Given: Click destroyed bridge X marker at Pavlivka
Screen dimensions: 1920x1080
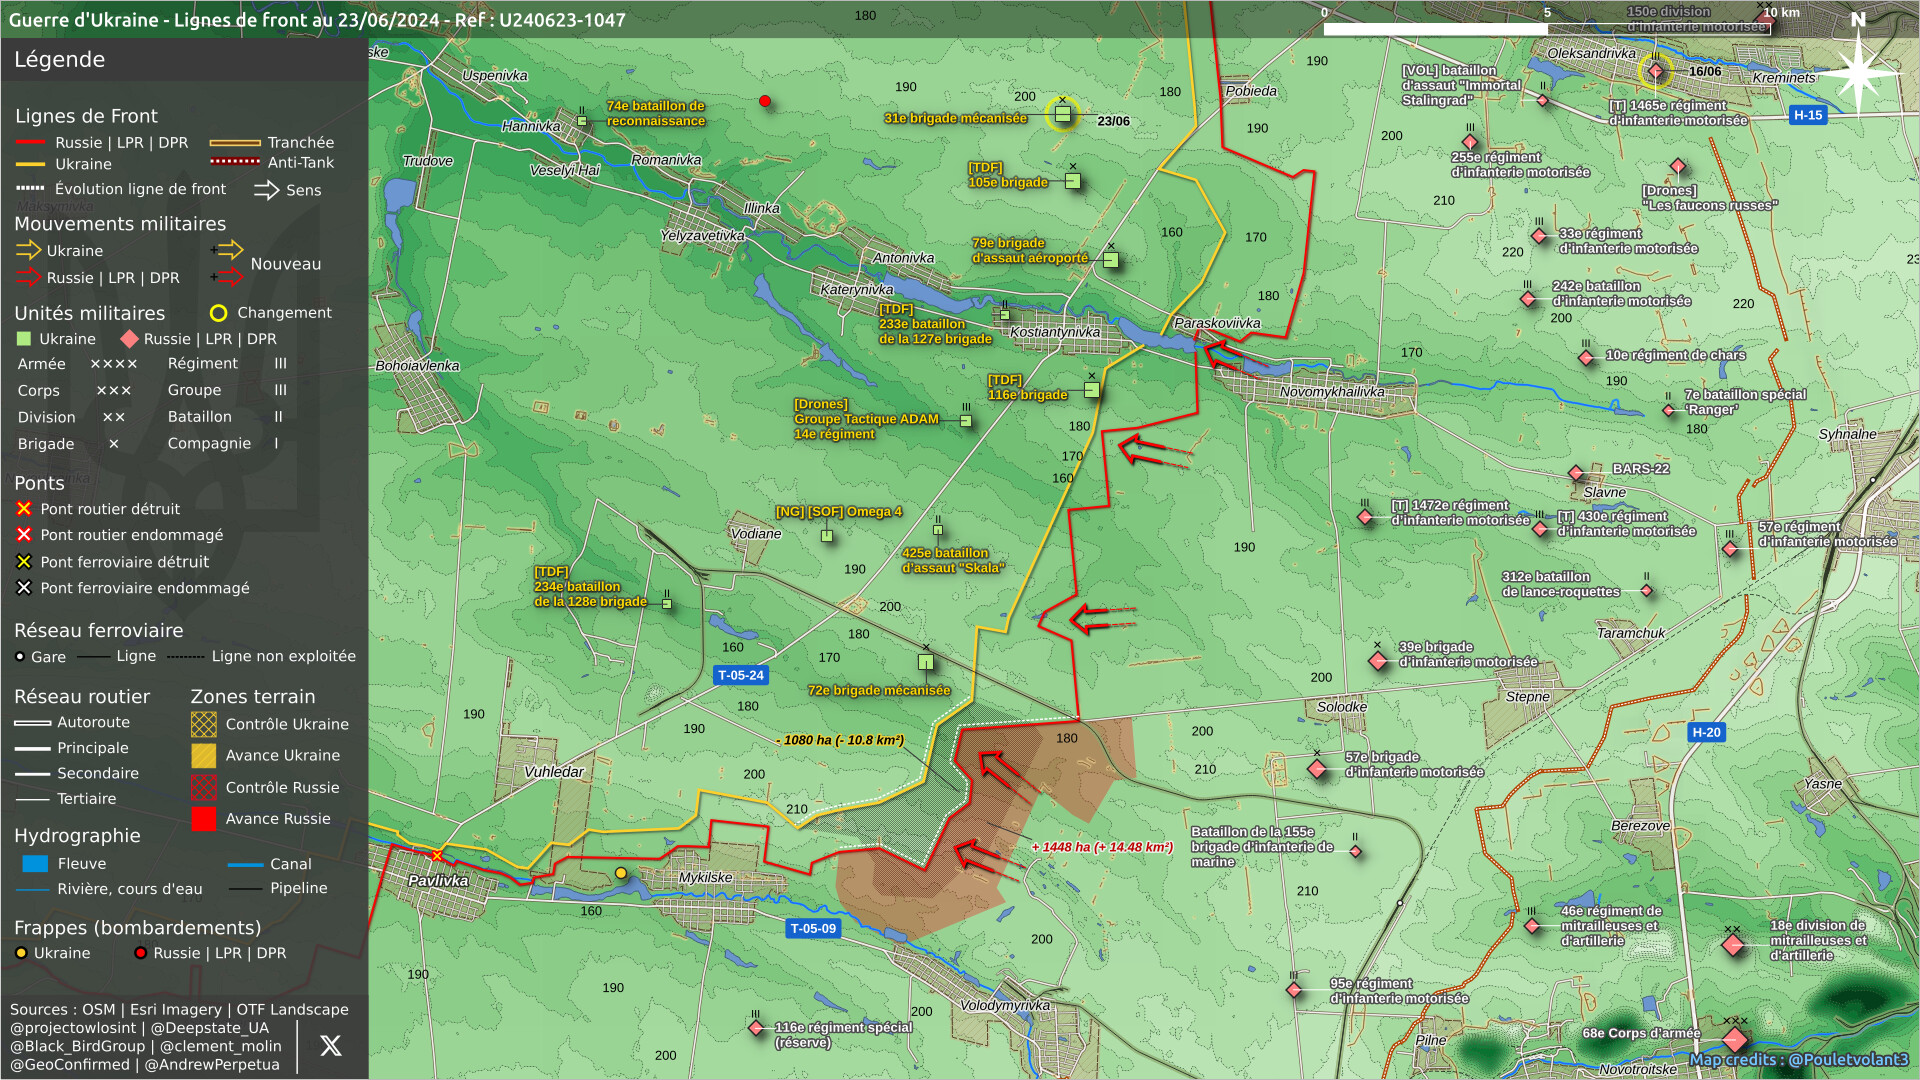Looking at the screenshot, I should pyautogui.click(x=437, y=855).
